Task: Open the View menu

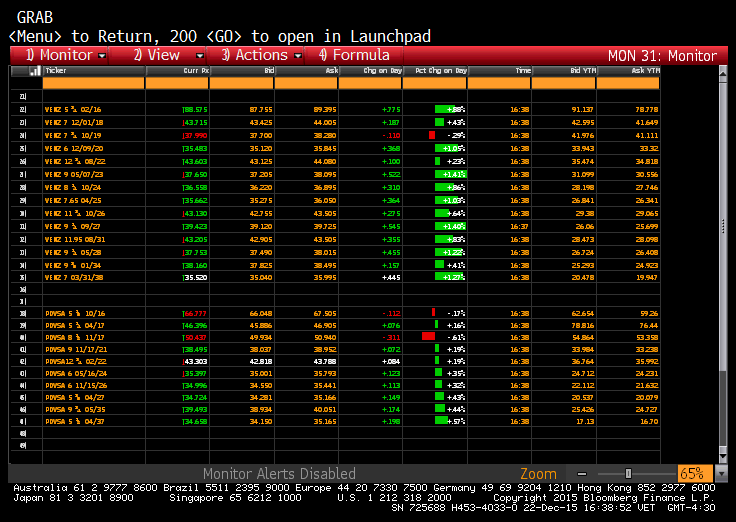Action: click(157, 55)
